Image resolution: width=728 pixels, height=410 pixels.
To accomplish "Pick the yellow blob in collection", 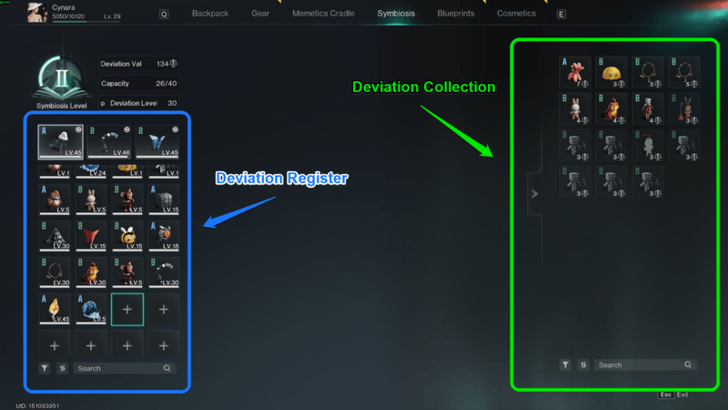I will pos(611,72).
